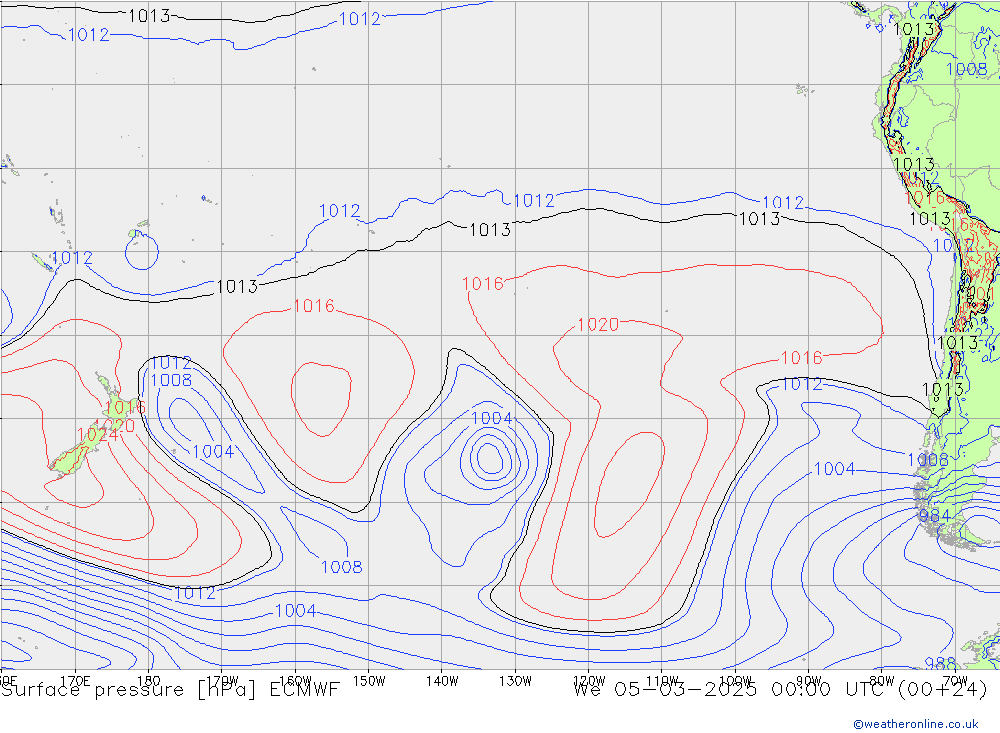
Task: Click the 130W longitude label
Action: coord(515,681)
